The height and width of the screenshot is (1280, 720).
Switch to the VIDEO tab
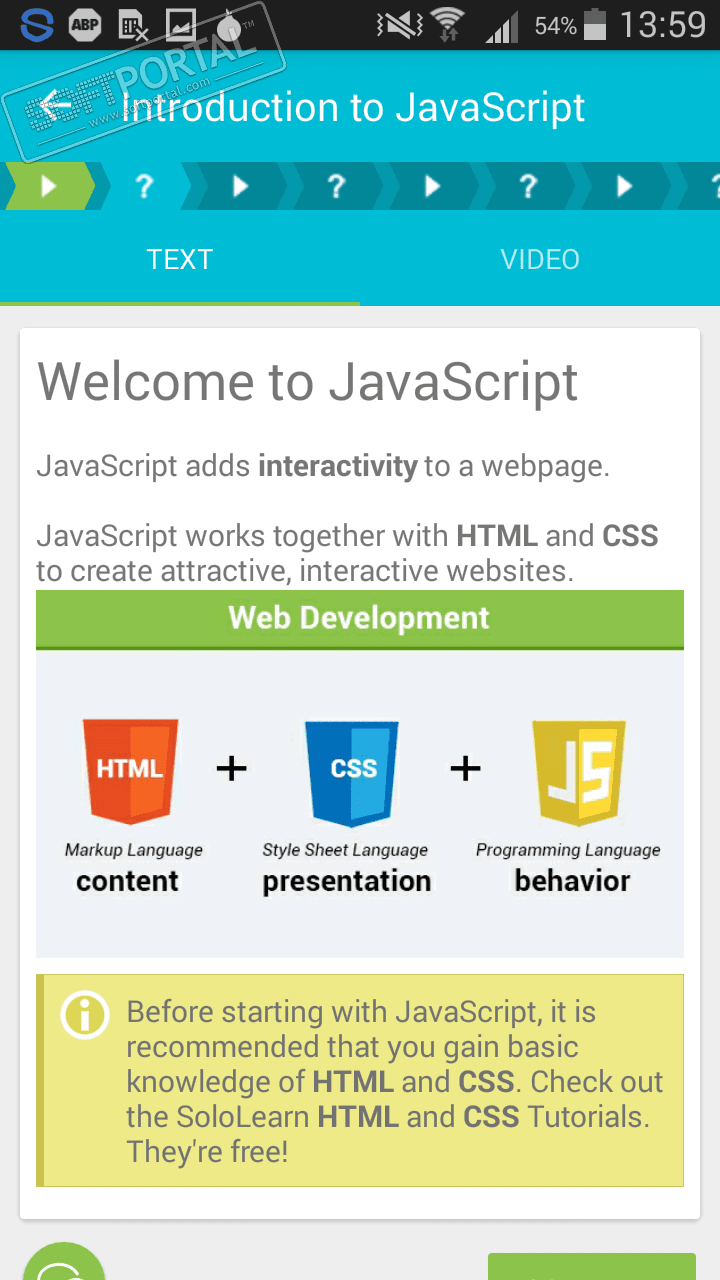540,260
